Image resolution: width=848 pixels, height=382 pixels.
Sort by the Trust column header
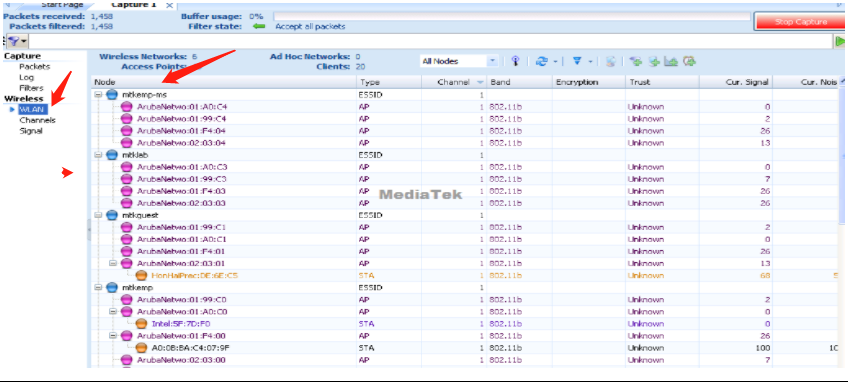(x=662, y=82)
